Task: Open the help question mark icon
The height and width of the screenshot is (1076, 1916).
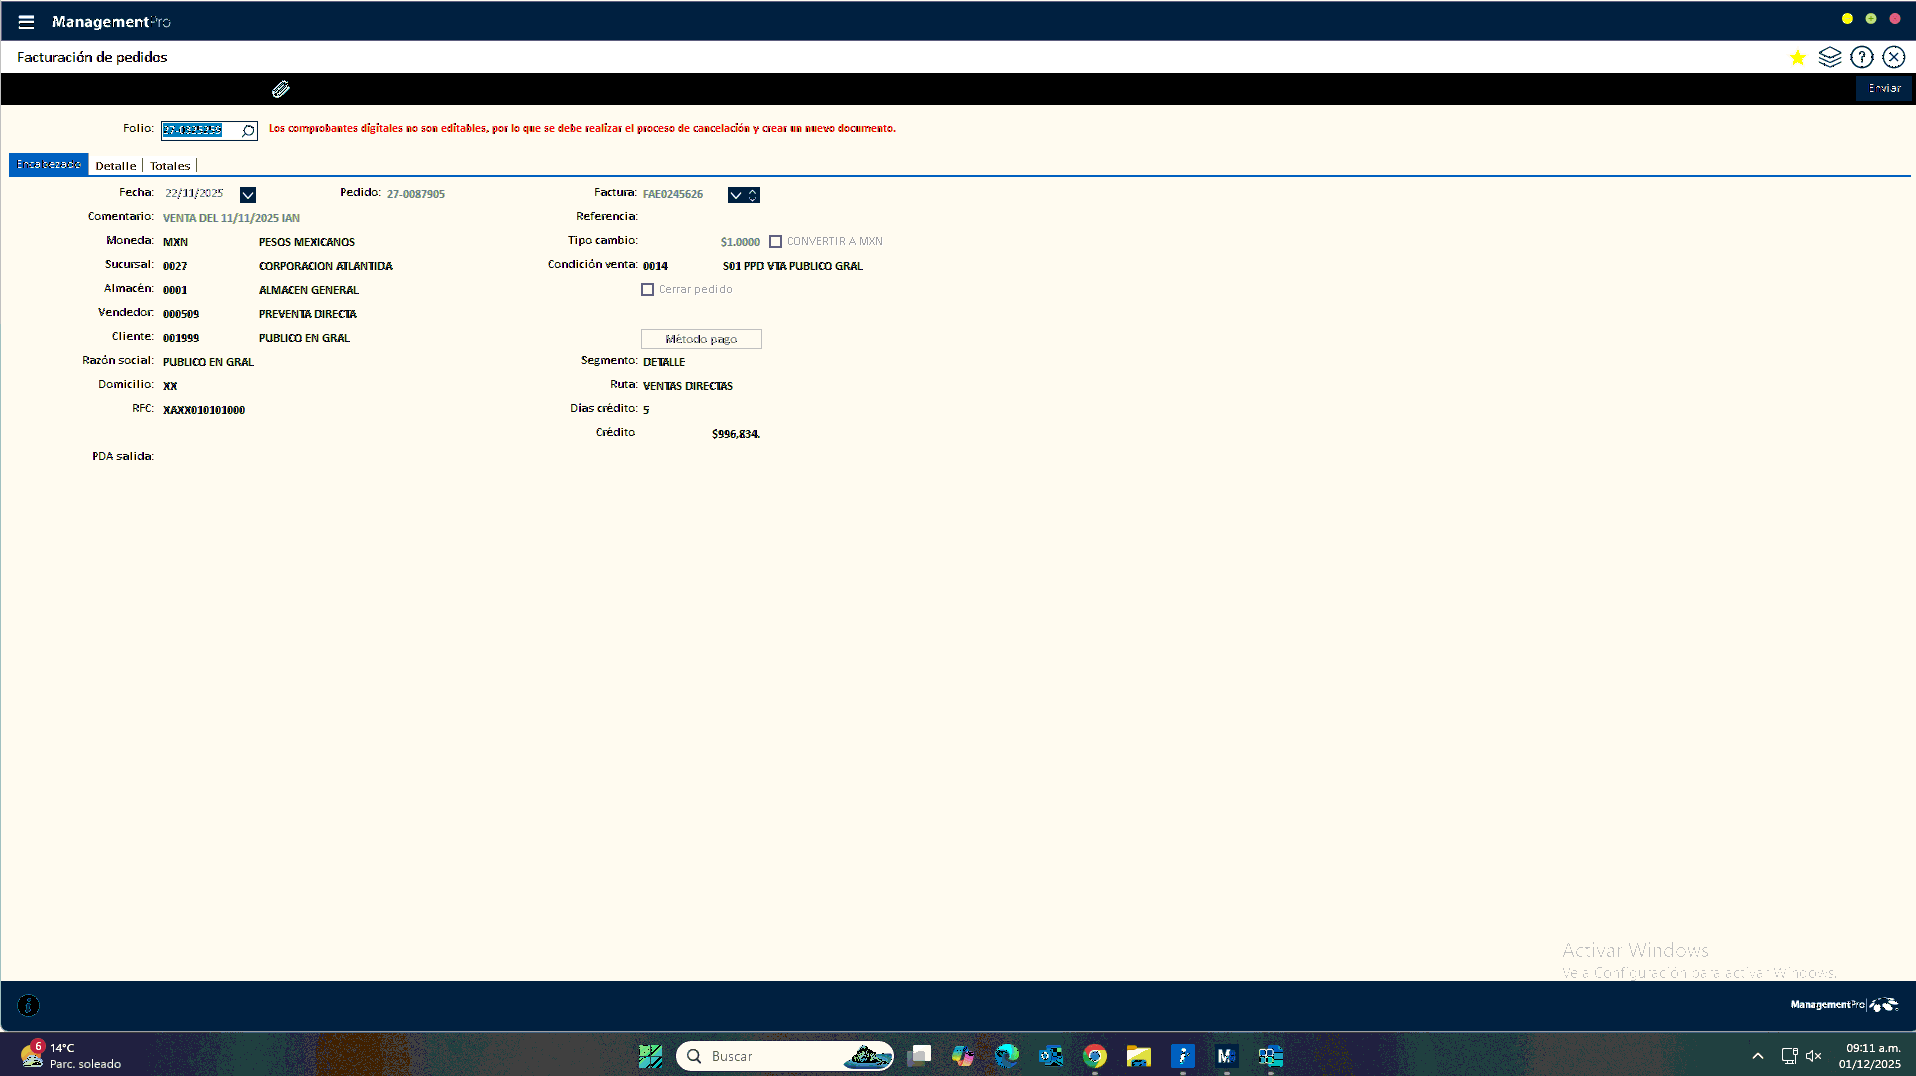Action: click(1861, 58)
